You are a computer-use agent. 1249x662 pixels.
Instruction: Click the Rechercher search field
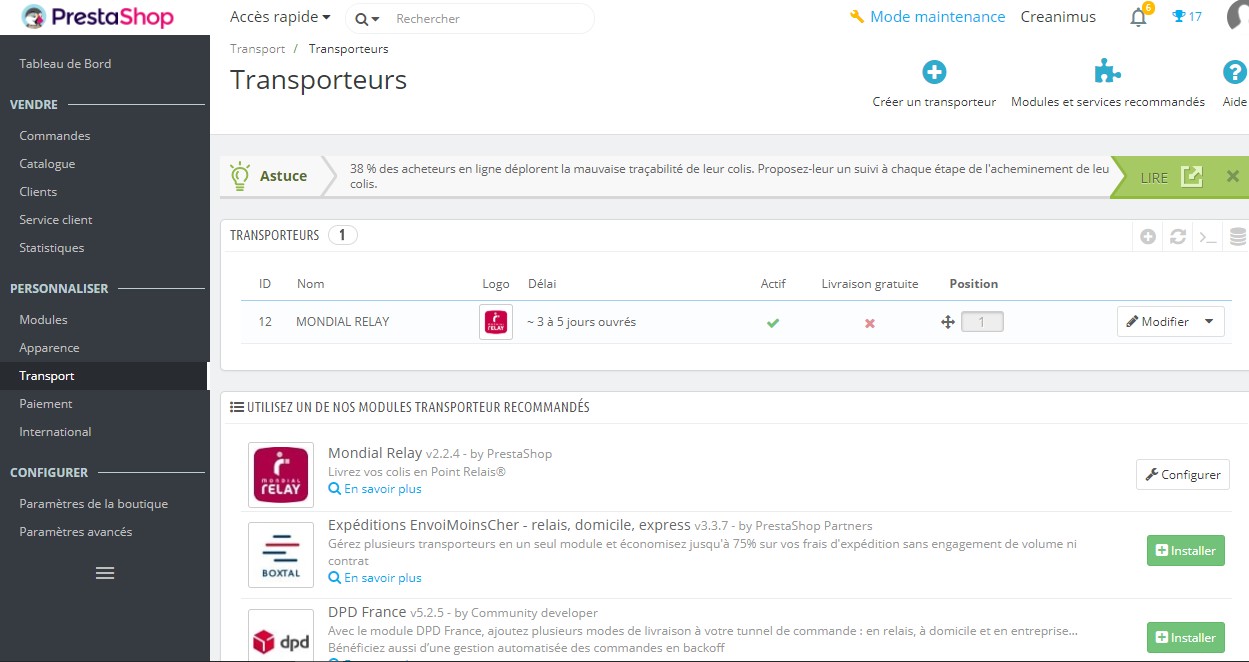click(490, 18)
